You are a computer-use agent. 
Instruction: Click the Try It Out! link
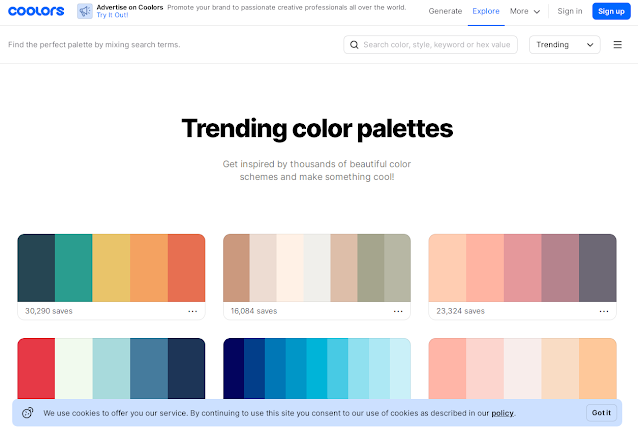tap(111, 16)
